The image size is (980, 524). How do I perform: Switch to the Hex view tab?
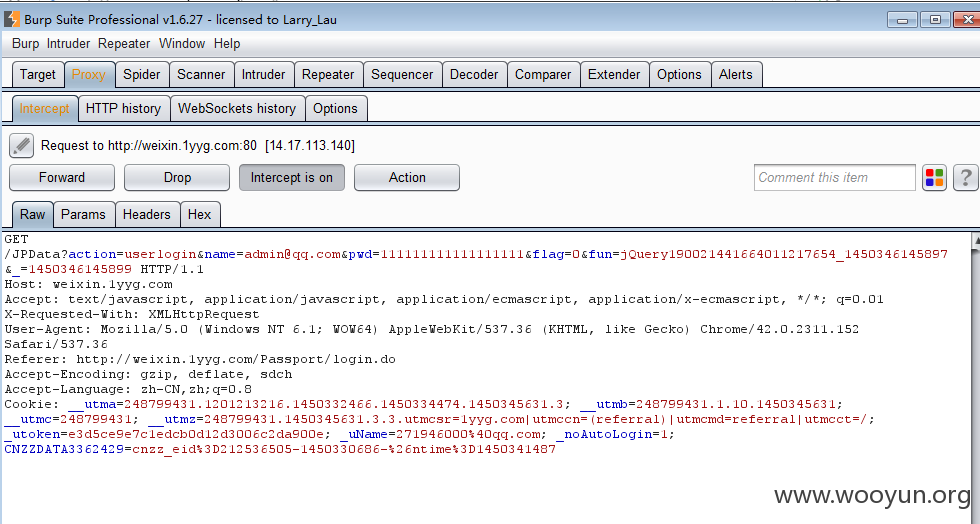tap(199, 214)
